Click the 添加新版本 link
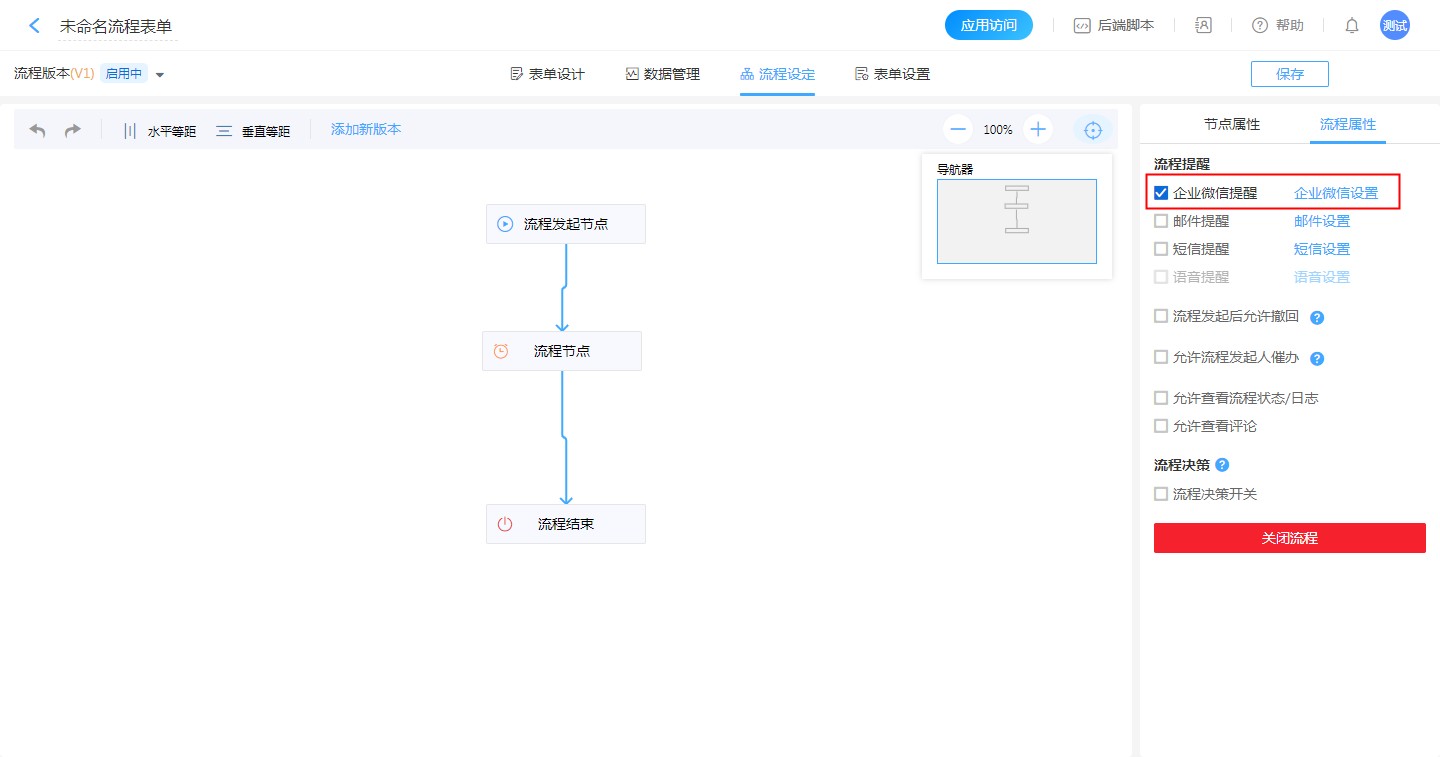 click(x=366, y=129)
